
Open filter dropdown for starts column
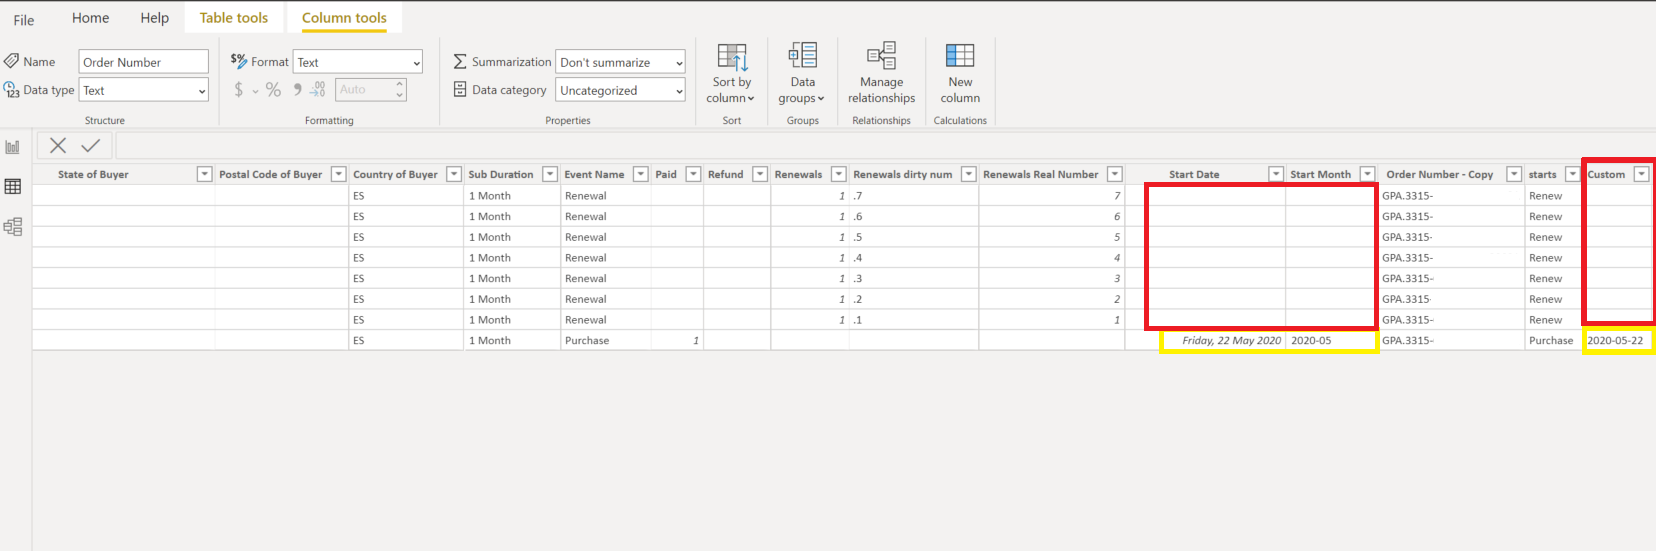[x=1572, y=174]
